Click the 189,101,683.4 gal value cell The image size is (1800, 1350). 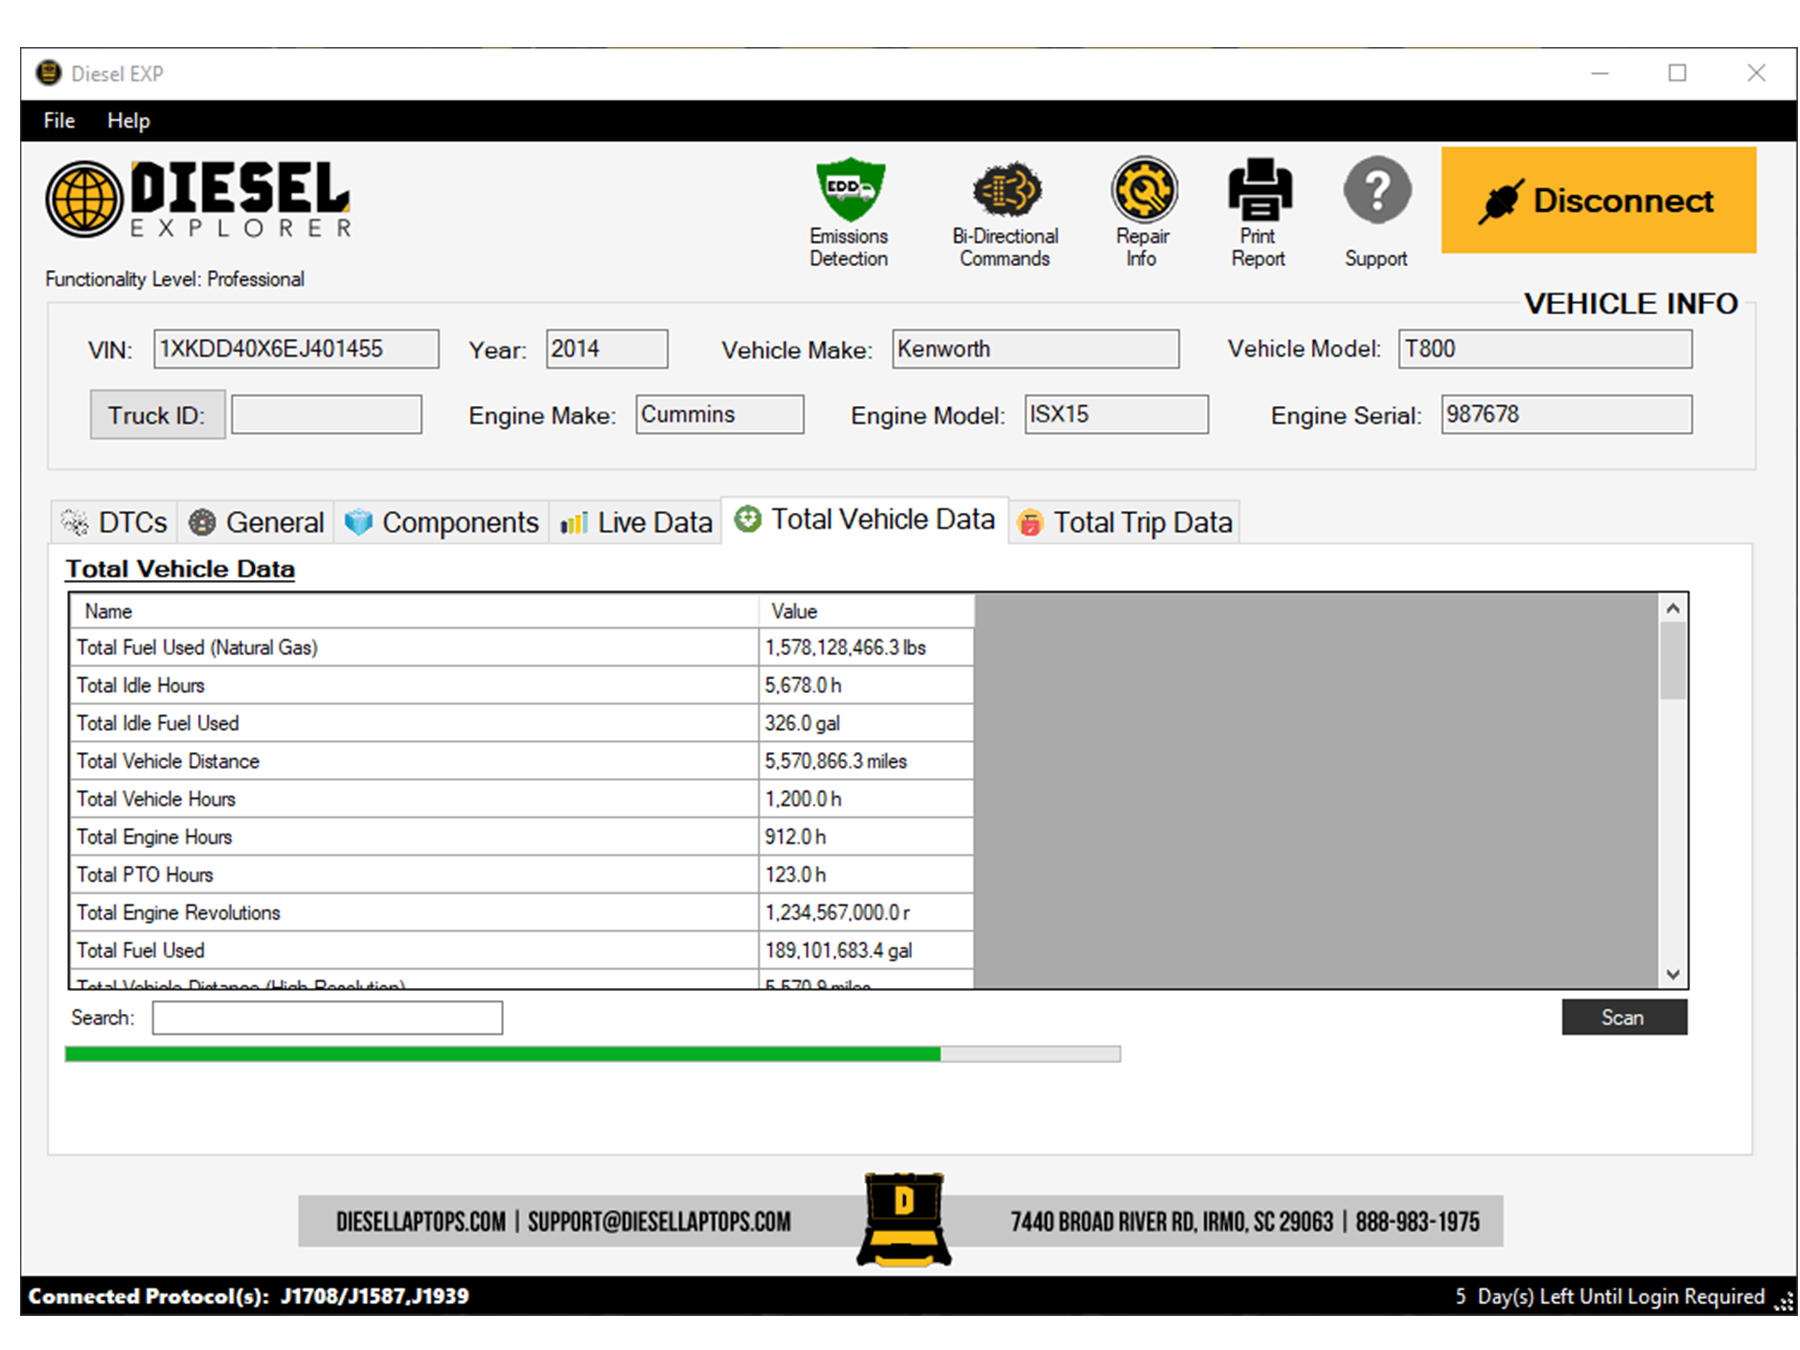click(x=867, y=951)
